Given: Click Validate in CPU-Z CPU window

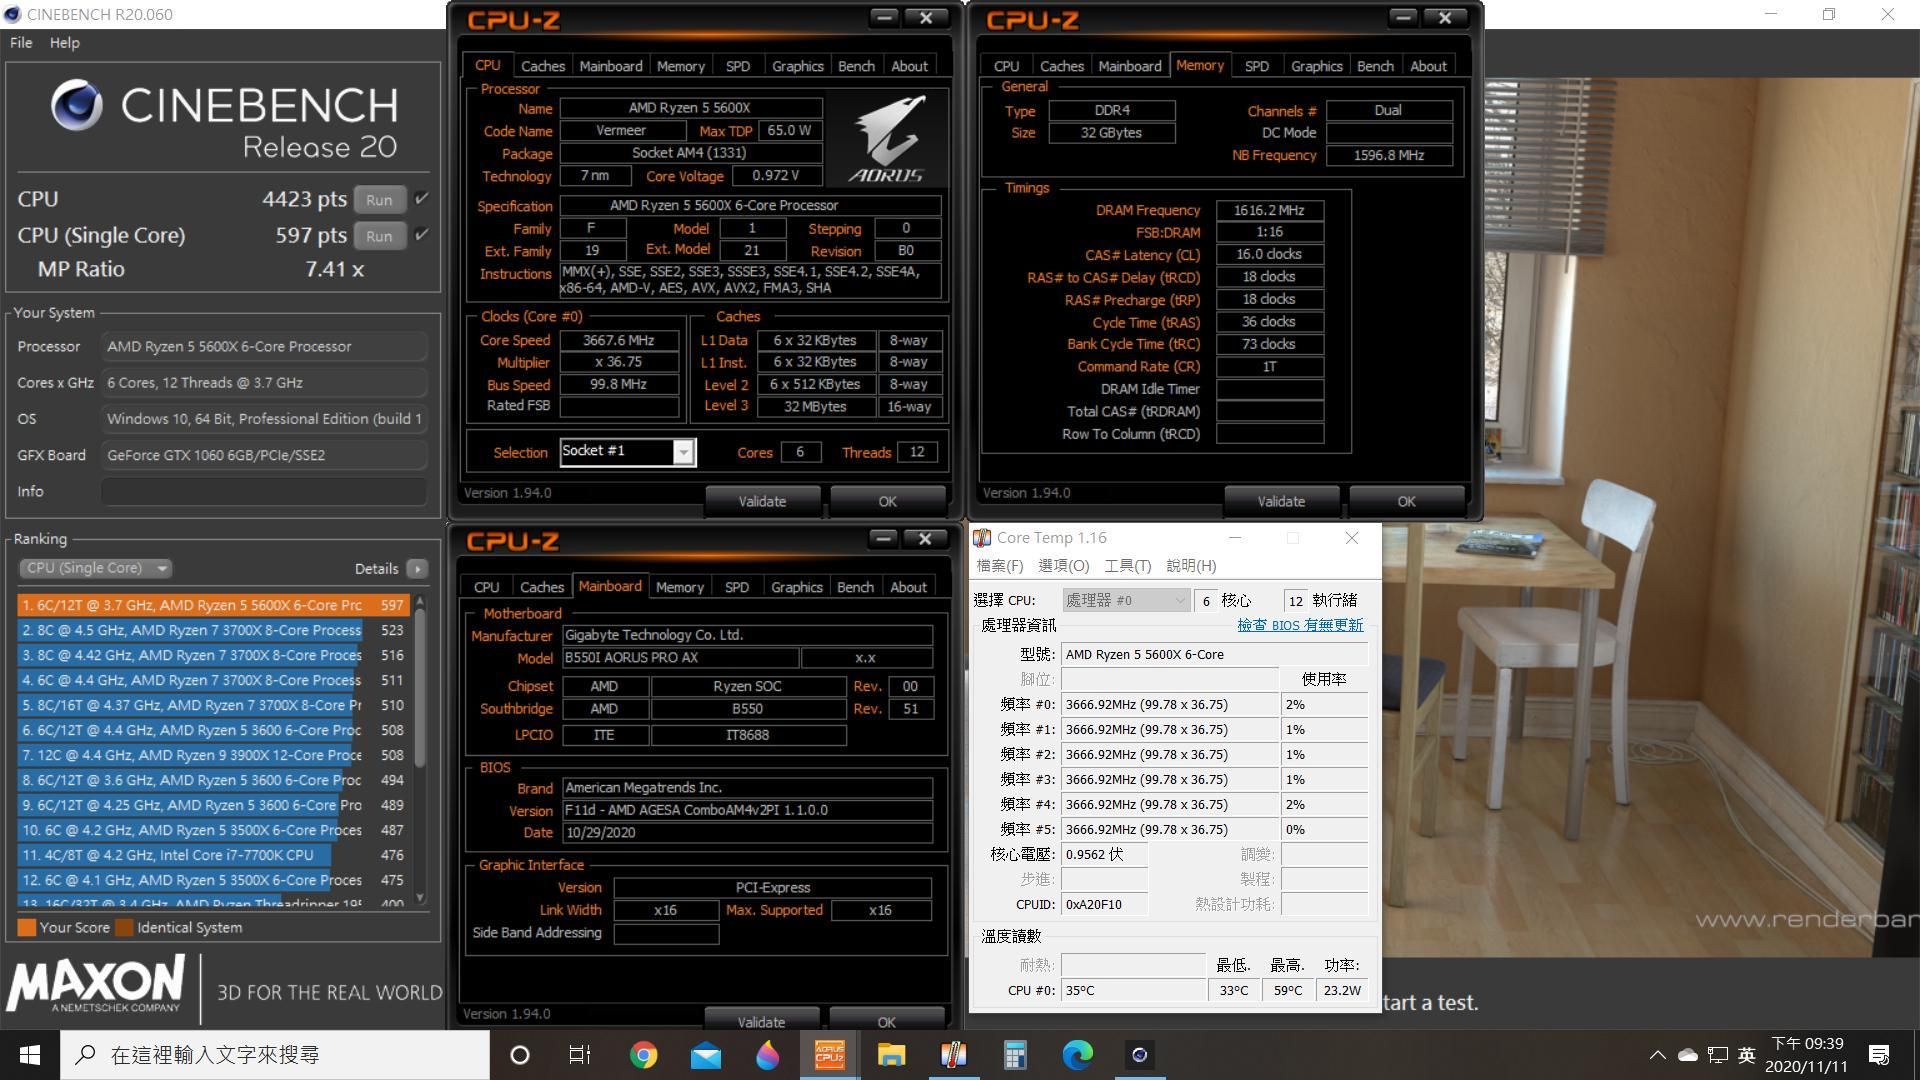Looking at the screenshot, I should pyautogui.click(x=762, y=501).
